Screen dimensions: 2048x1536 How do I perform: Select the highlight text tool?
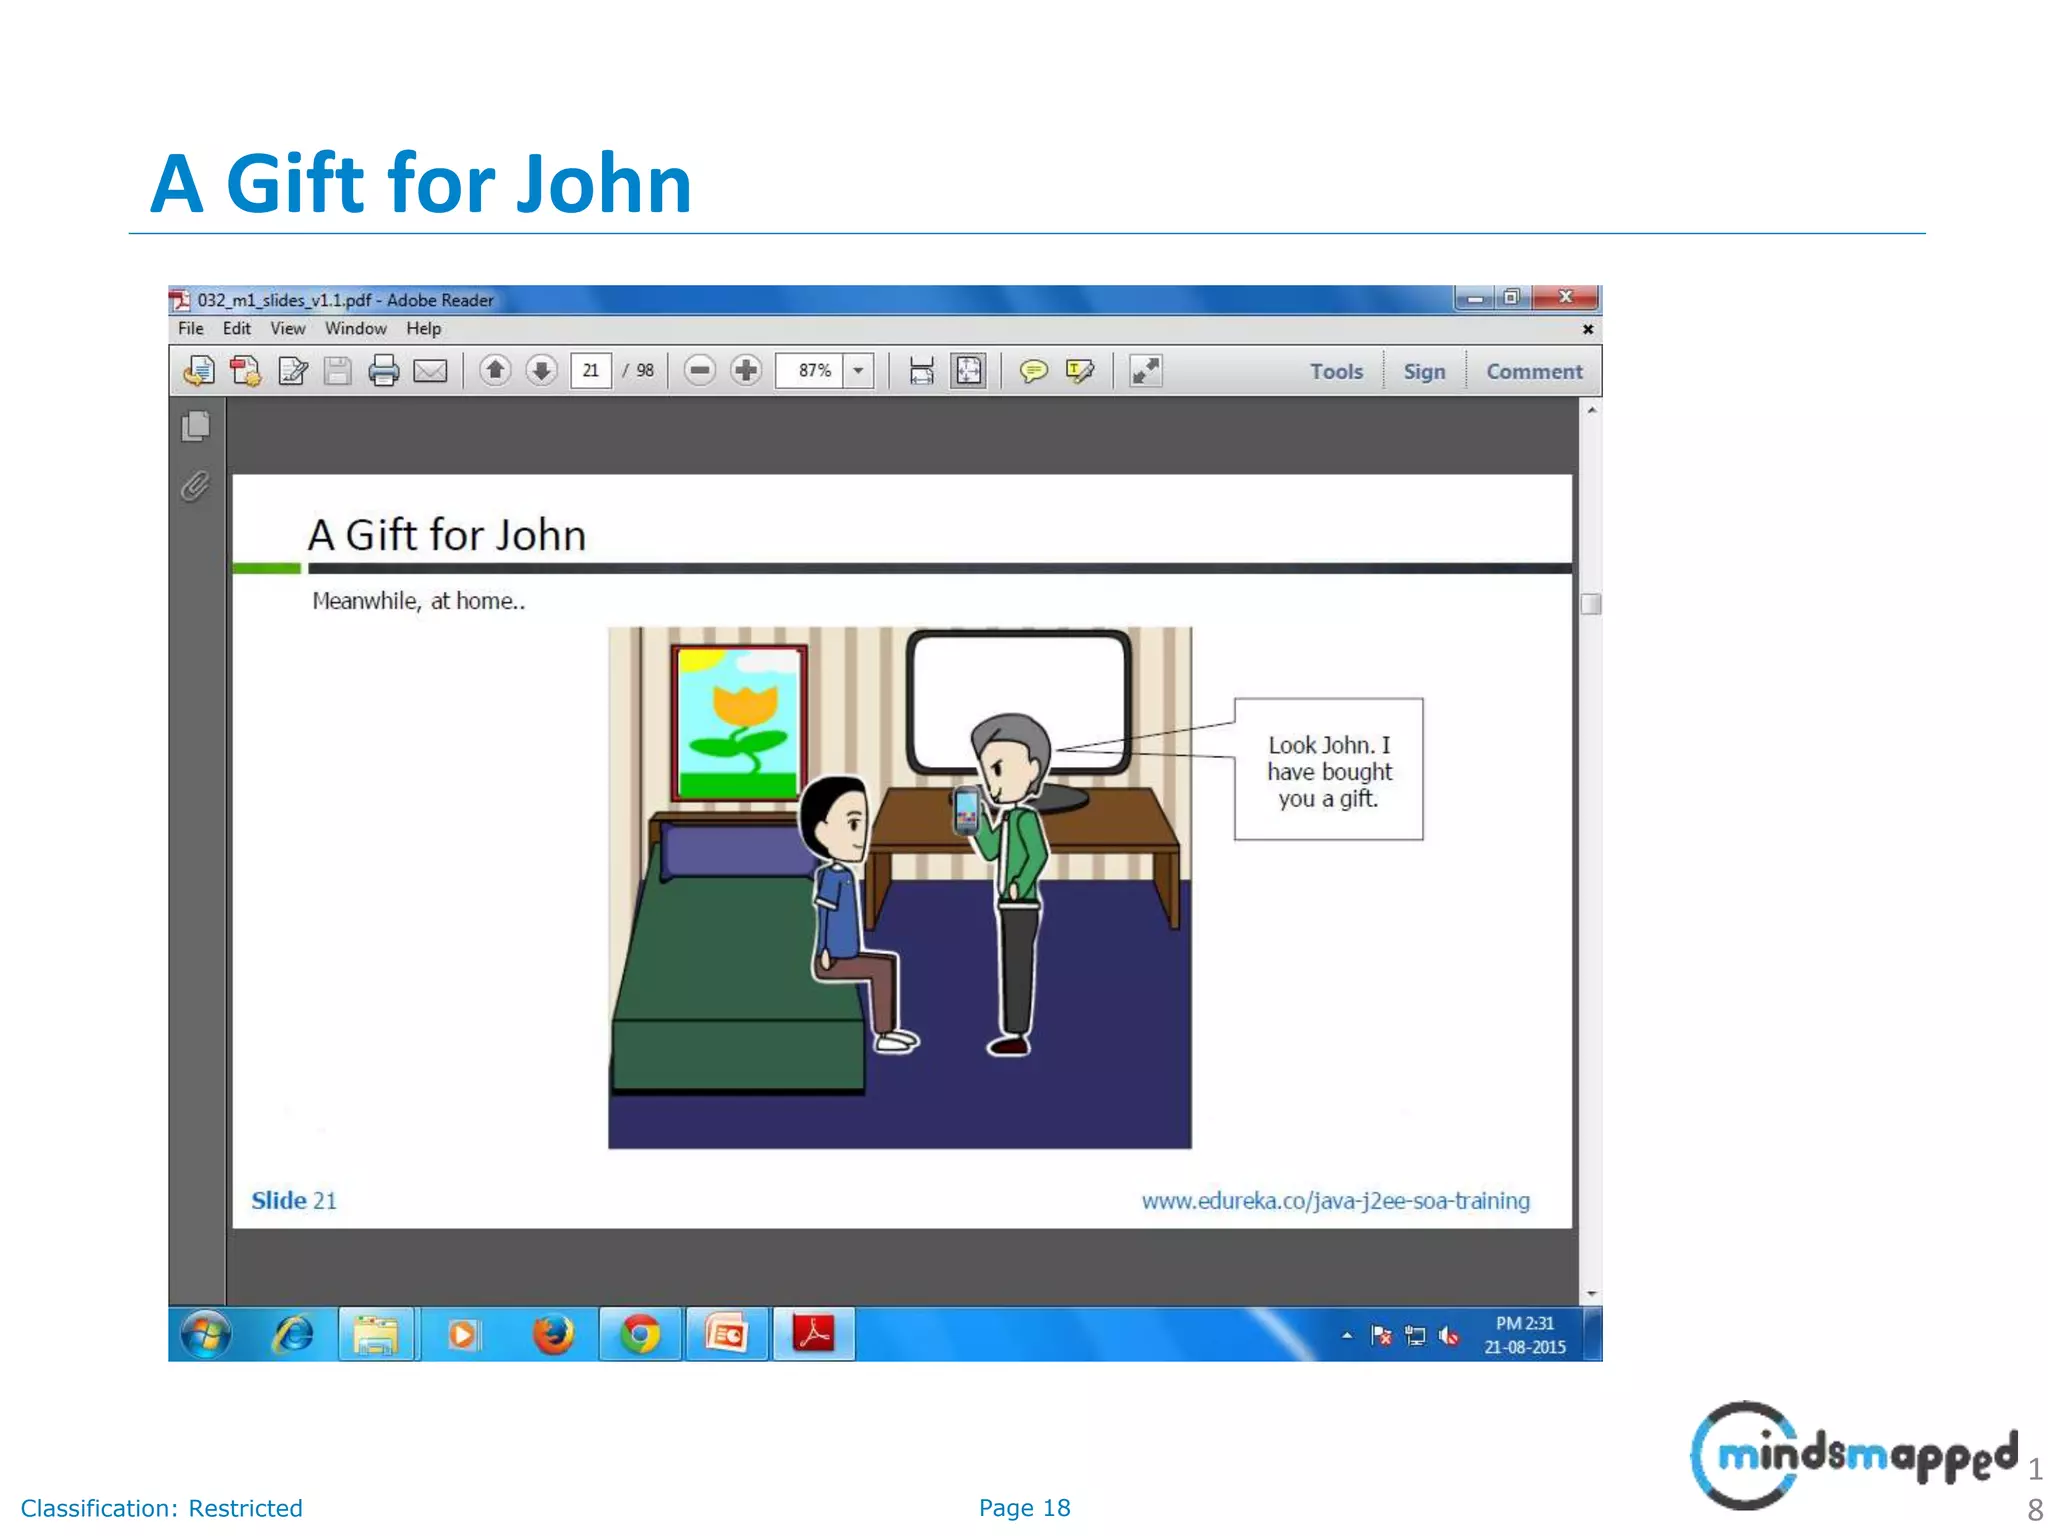1080,371
